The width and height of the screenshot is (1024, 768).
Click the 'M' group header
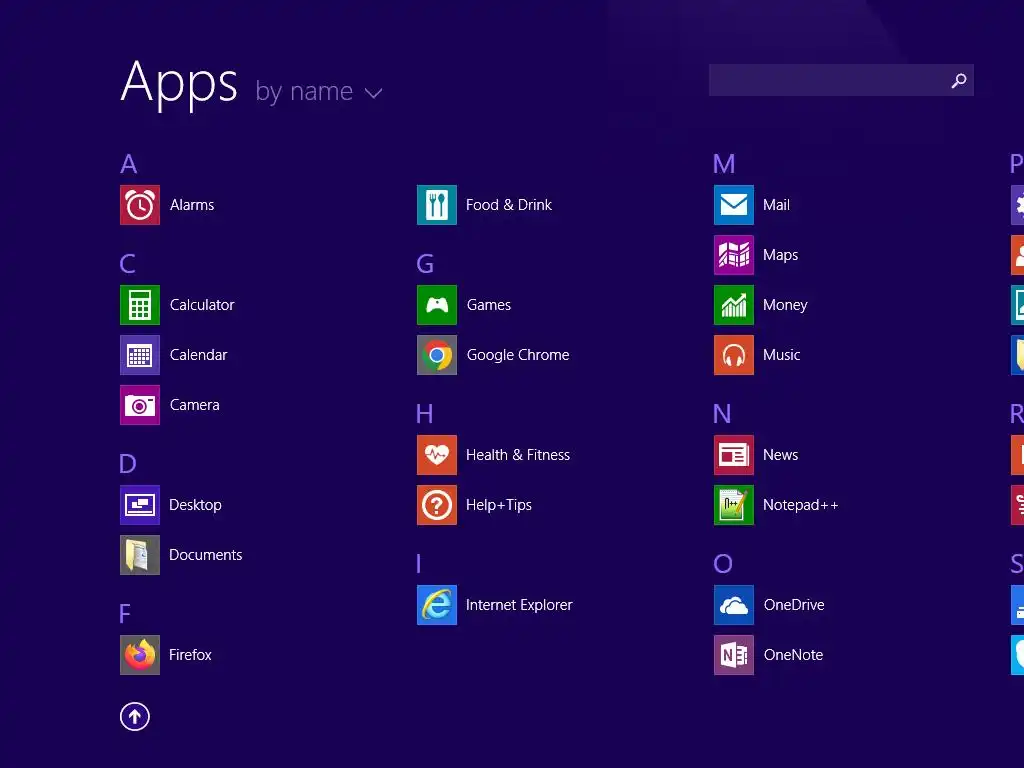(x=724, y=163)
